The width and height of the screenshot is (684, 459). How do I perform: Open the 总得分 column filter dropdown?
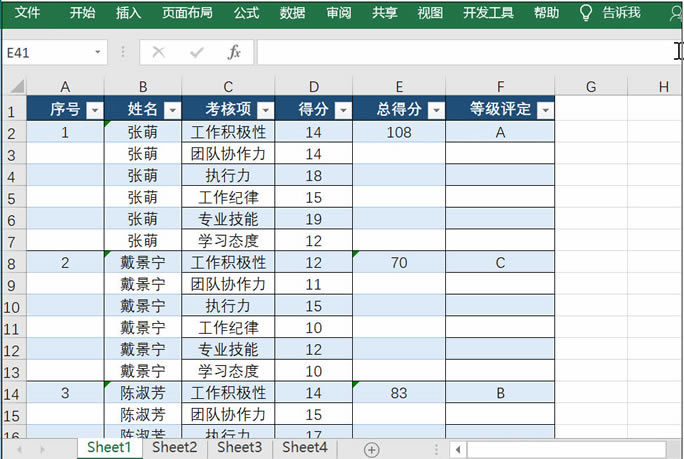coord(436,110)
